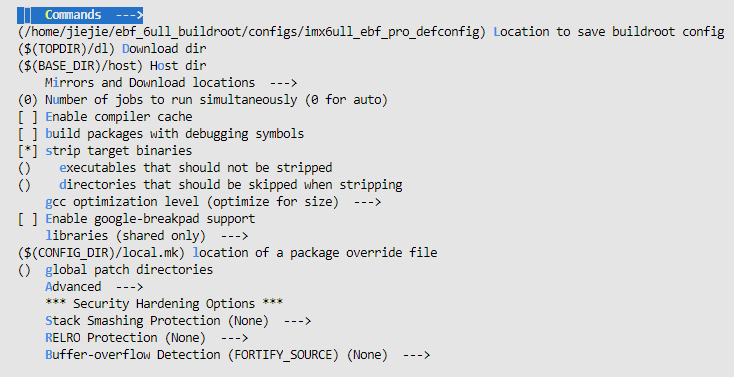Screen dimensions: 734x377
Task: Toggle Enable google-breakpad support checkbox
Action: 137,219
